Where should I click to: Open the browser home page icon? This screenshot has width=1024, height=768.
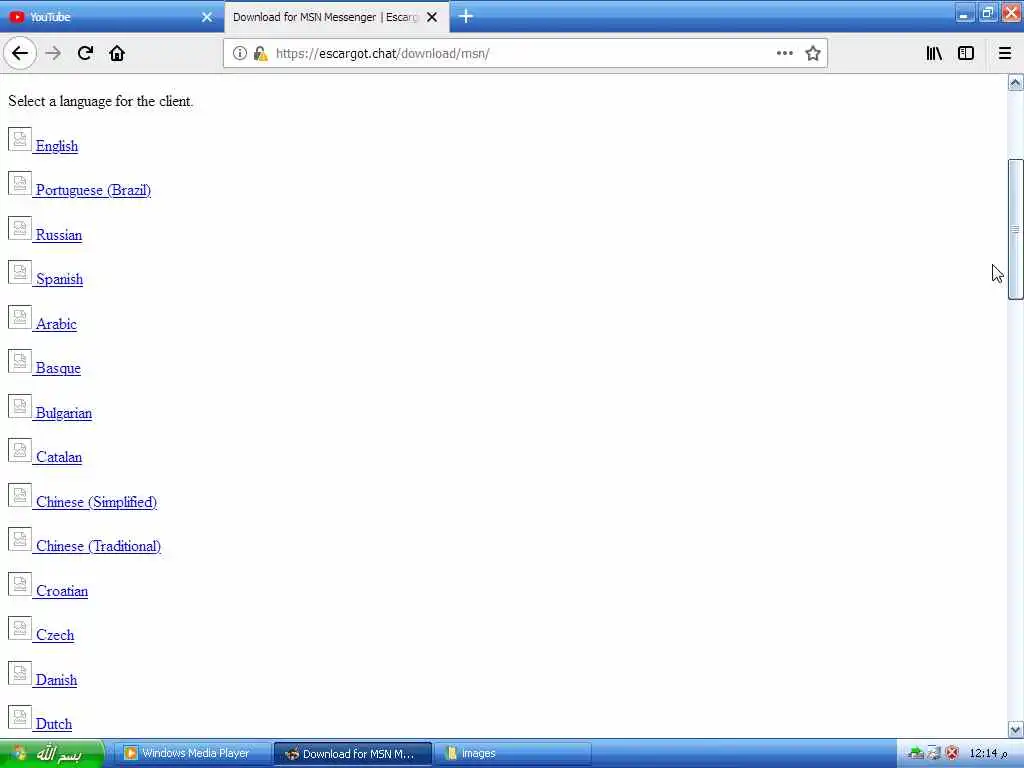(117, 54)
